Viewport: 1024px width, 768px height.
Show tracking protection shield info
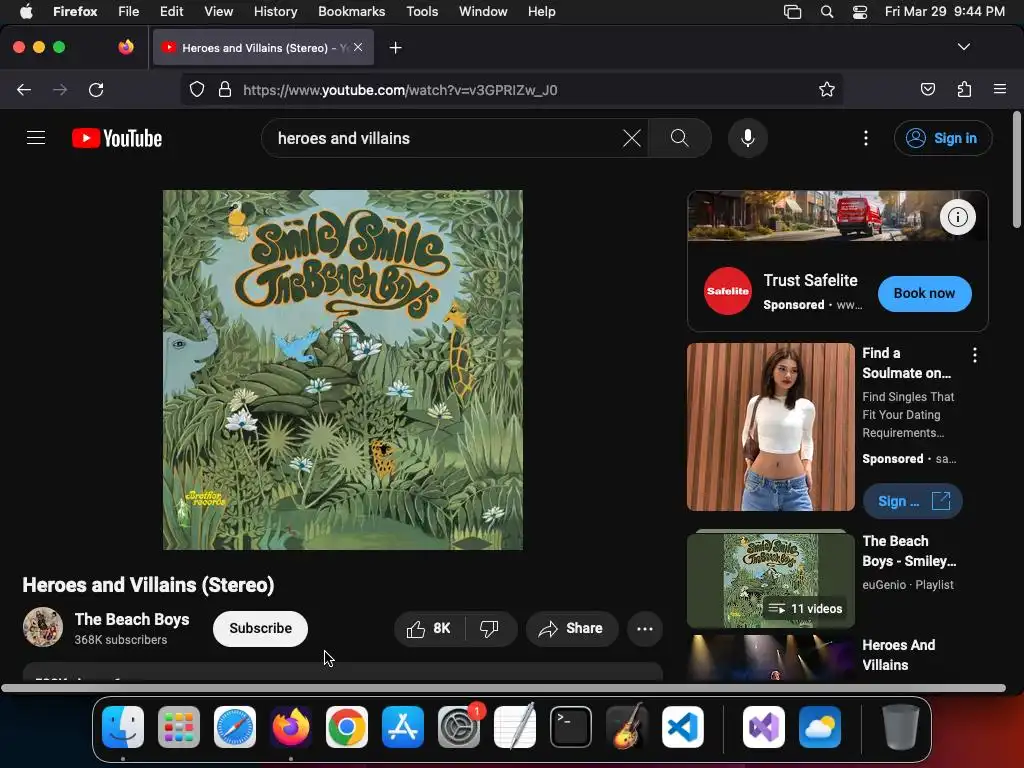197,89
